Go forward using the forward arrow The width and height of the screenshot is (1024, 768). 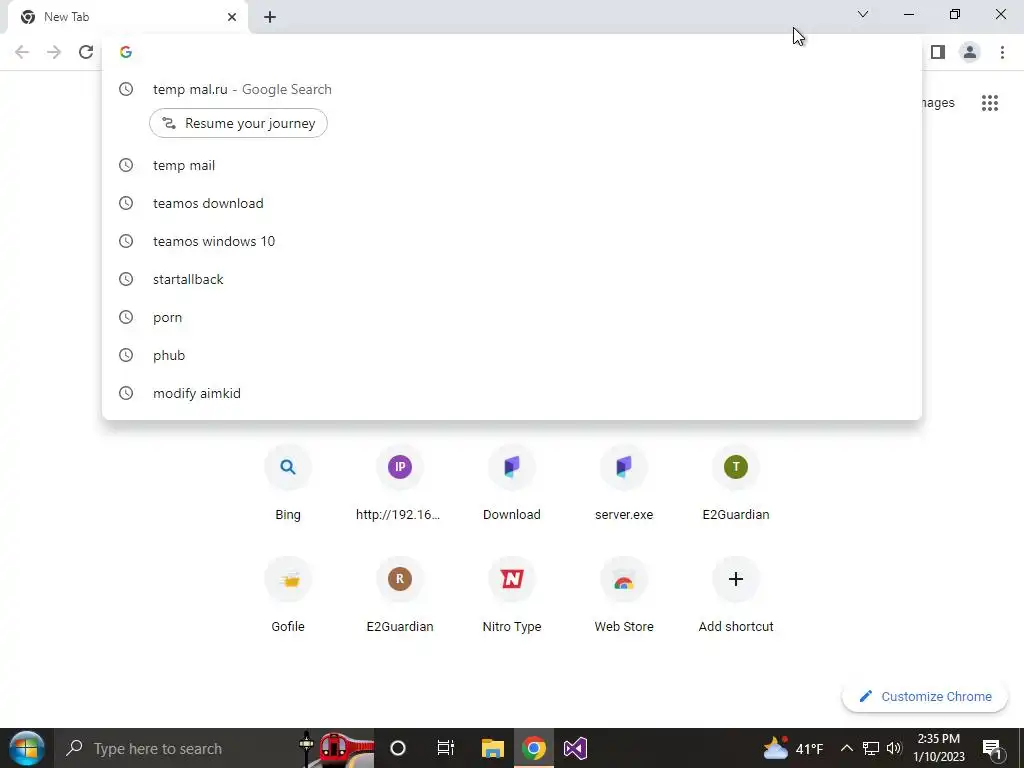(x=54, y=52)
